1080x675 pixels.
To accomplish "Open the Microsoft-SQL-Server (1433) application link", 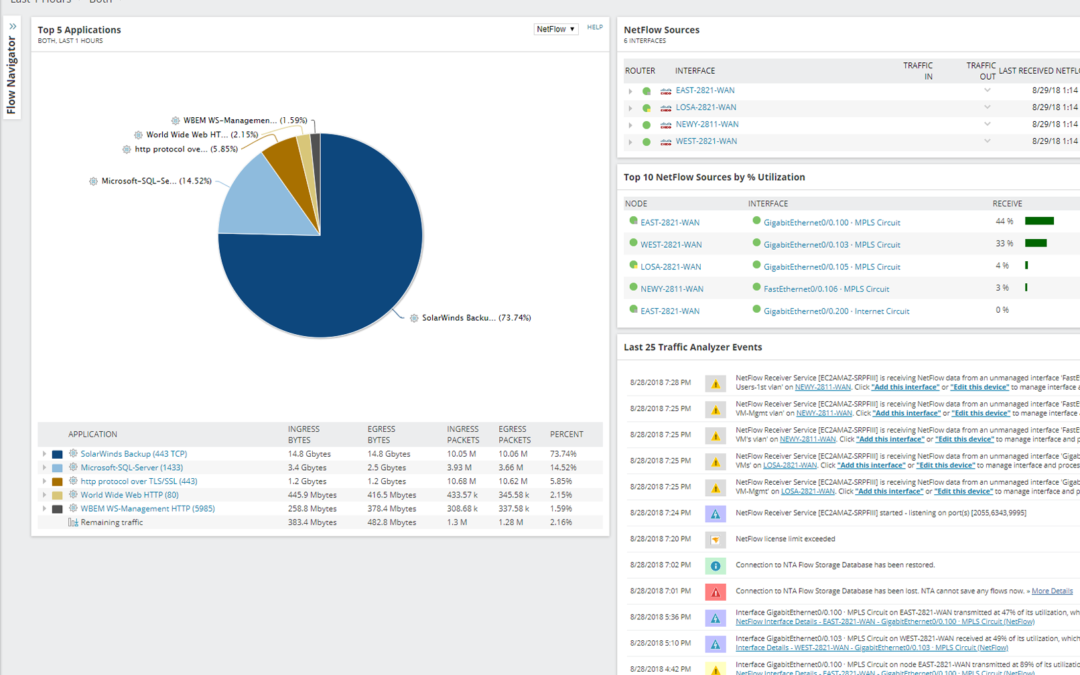I will (x=132, y=468).
